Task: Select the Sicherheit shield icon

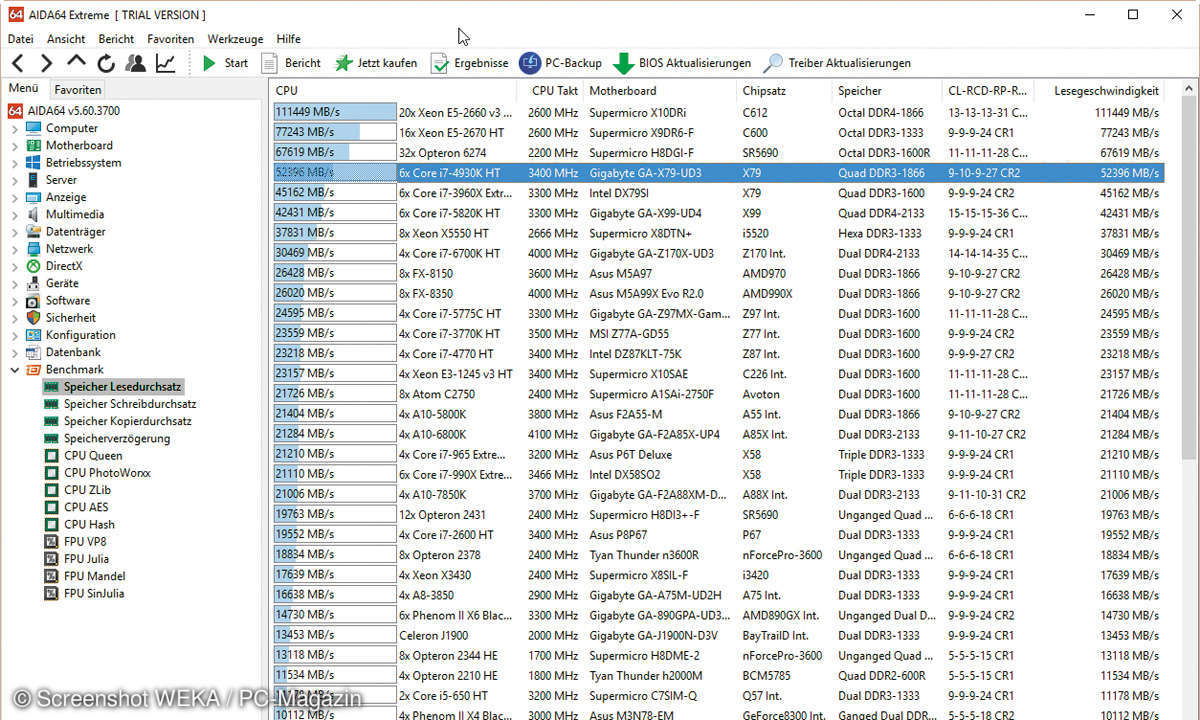Action: [x=33, y=318]
